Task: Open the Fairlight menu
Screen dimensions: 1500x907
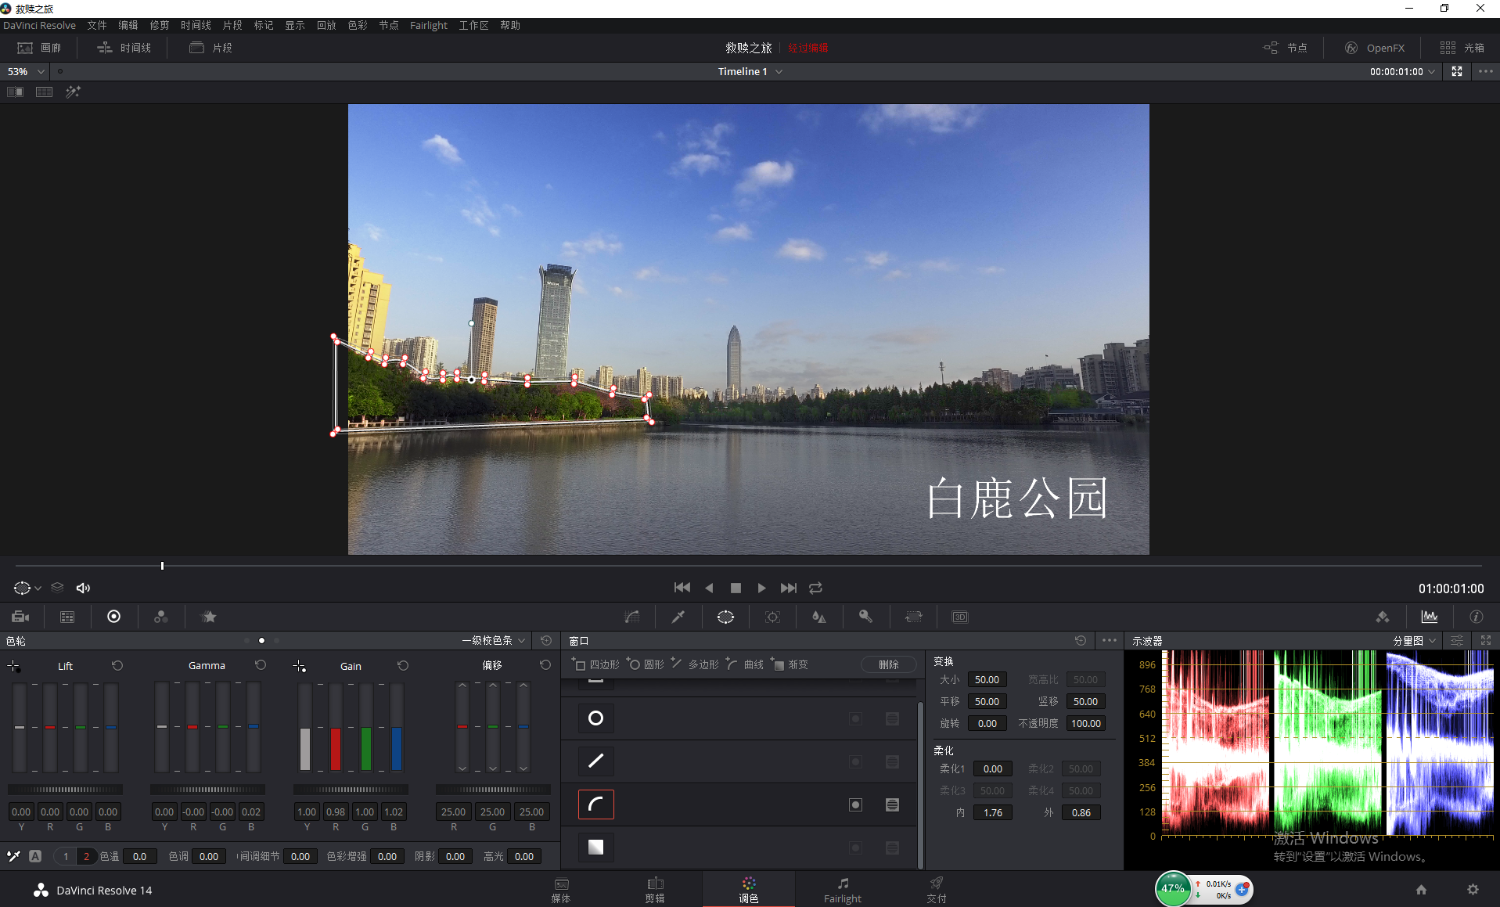Action: 429,26
